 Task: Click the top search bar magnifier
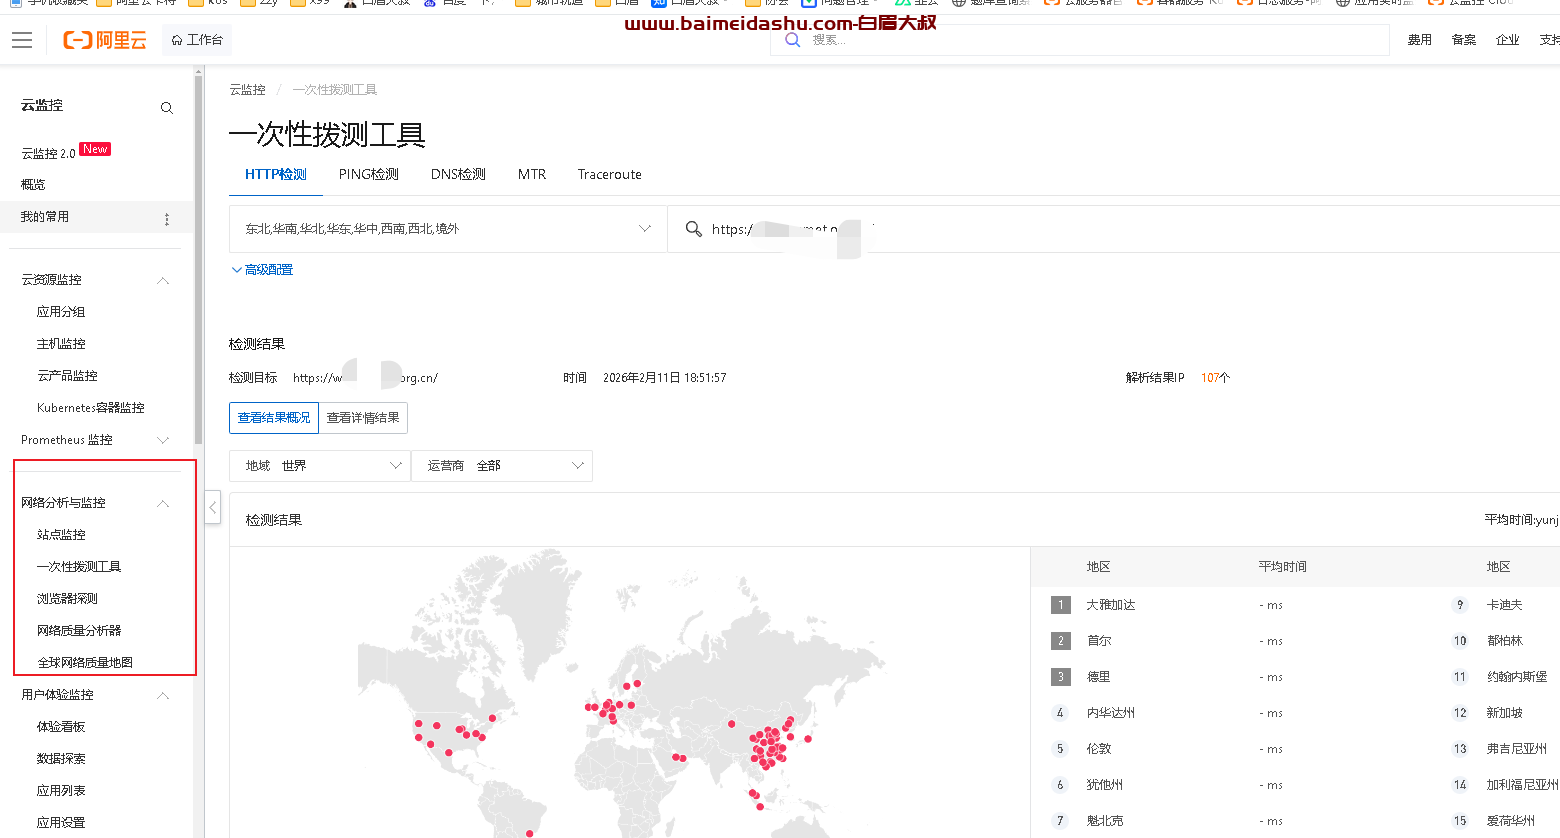[793, 40]
